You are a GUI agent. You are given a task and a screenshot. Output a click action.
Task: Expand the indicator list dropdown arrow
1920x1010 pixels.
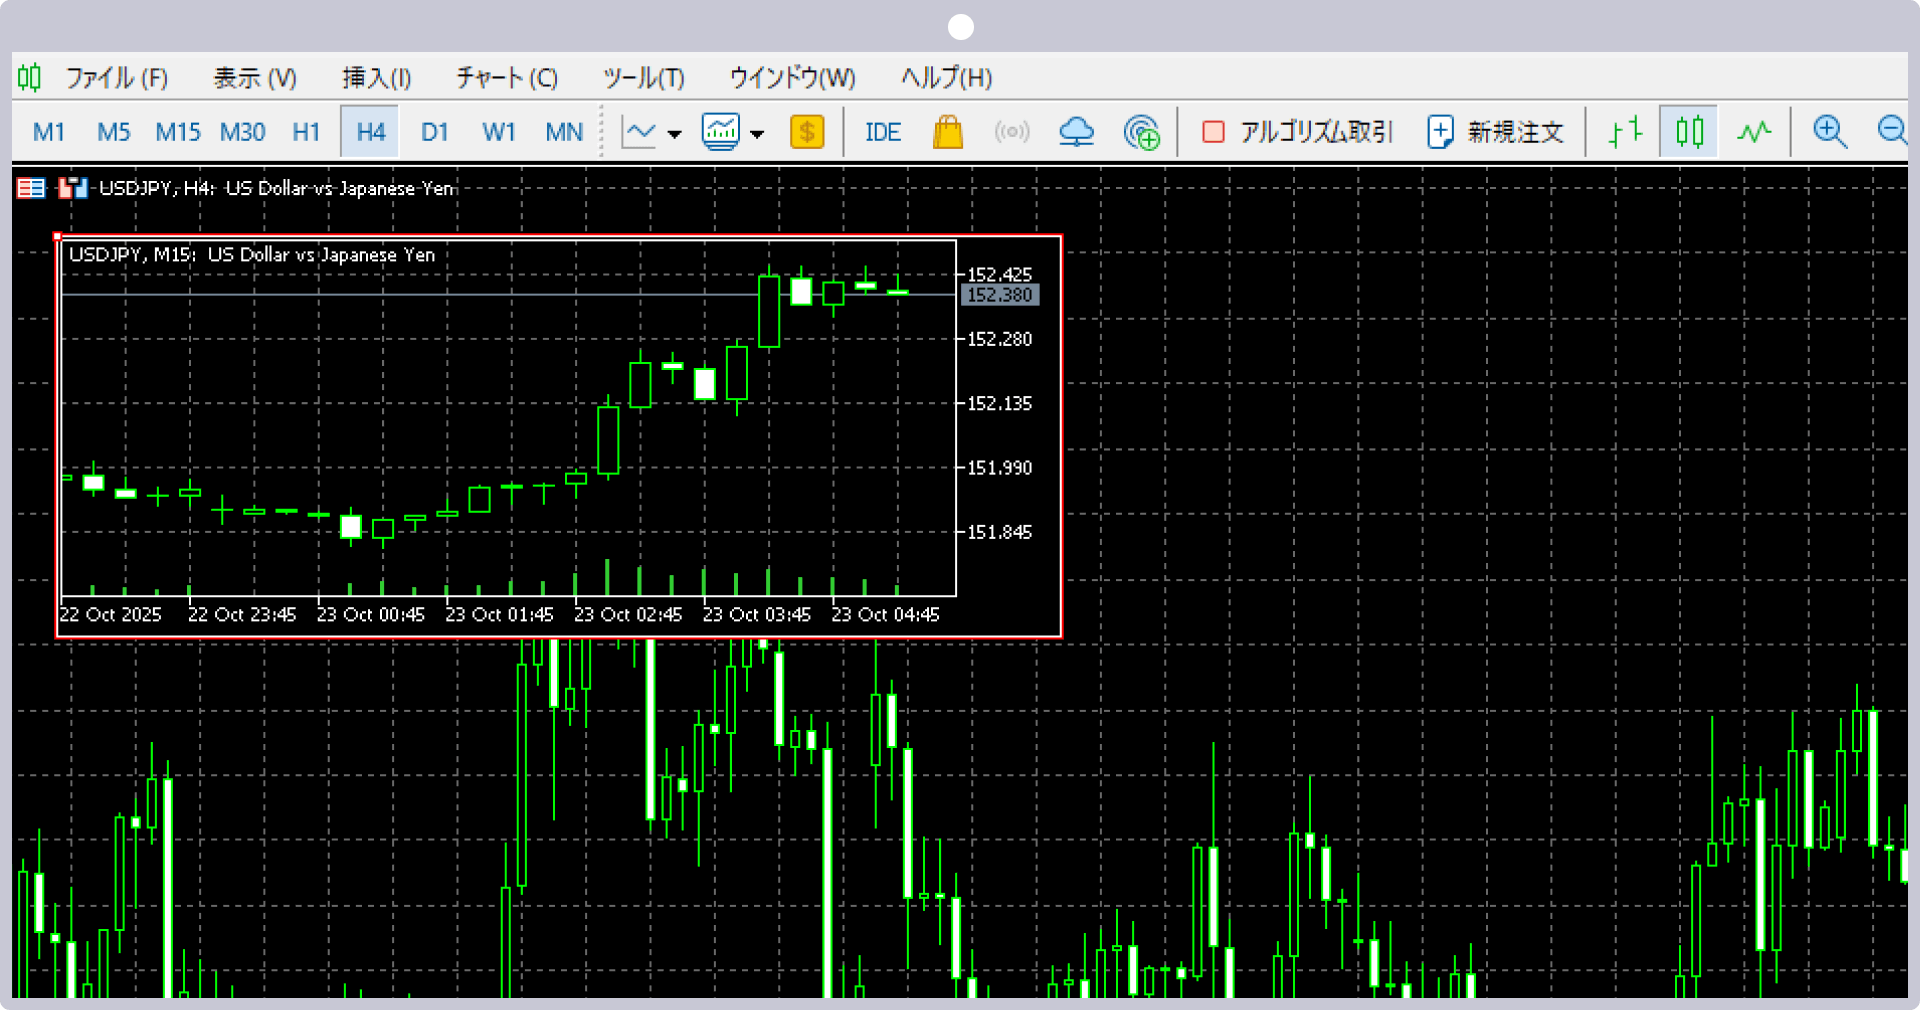(x=757, y=134)
